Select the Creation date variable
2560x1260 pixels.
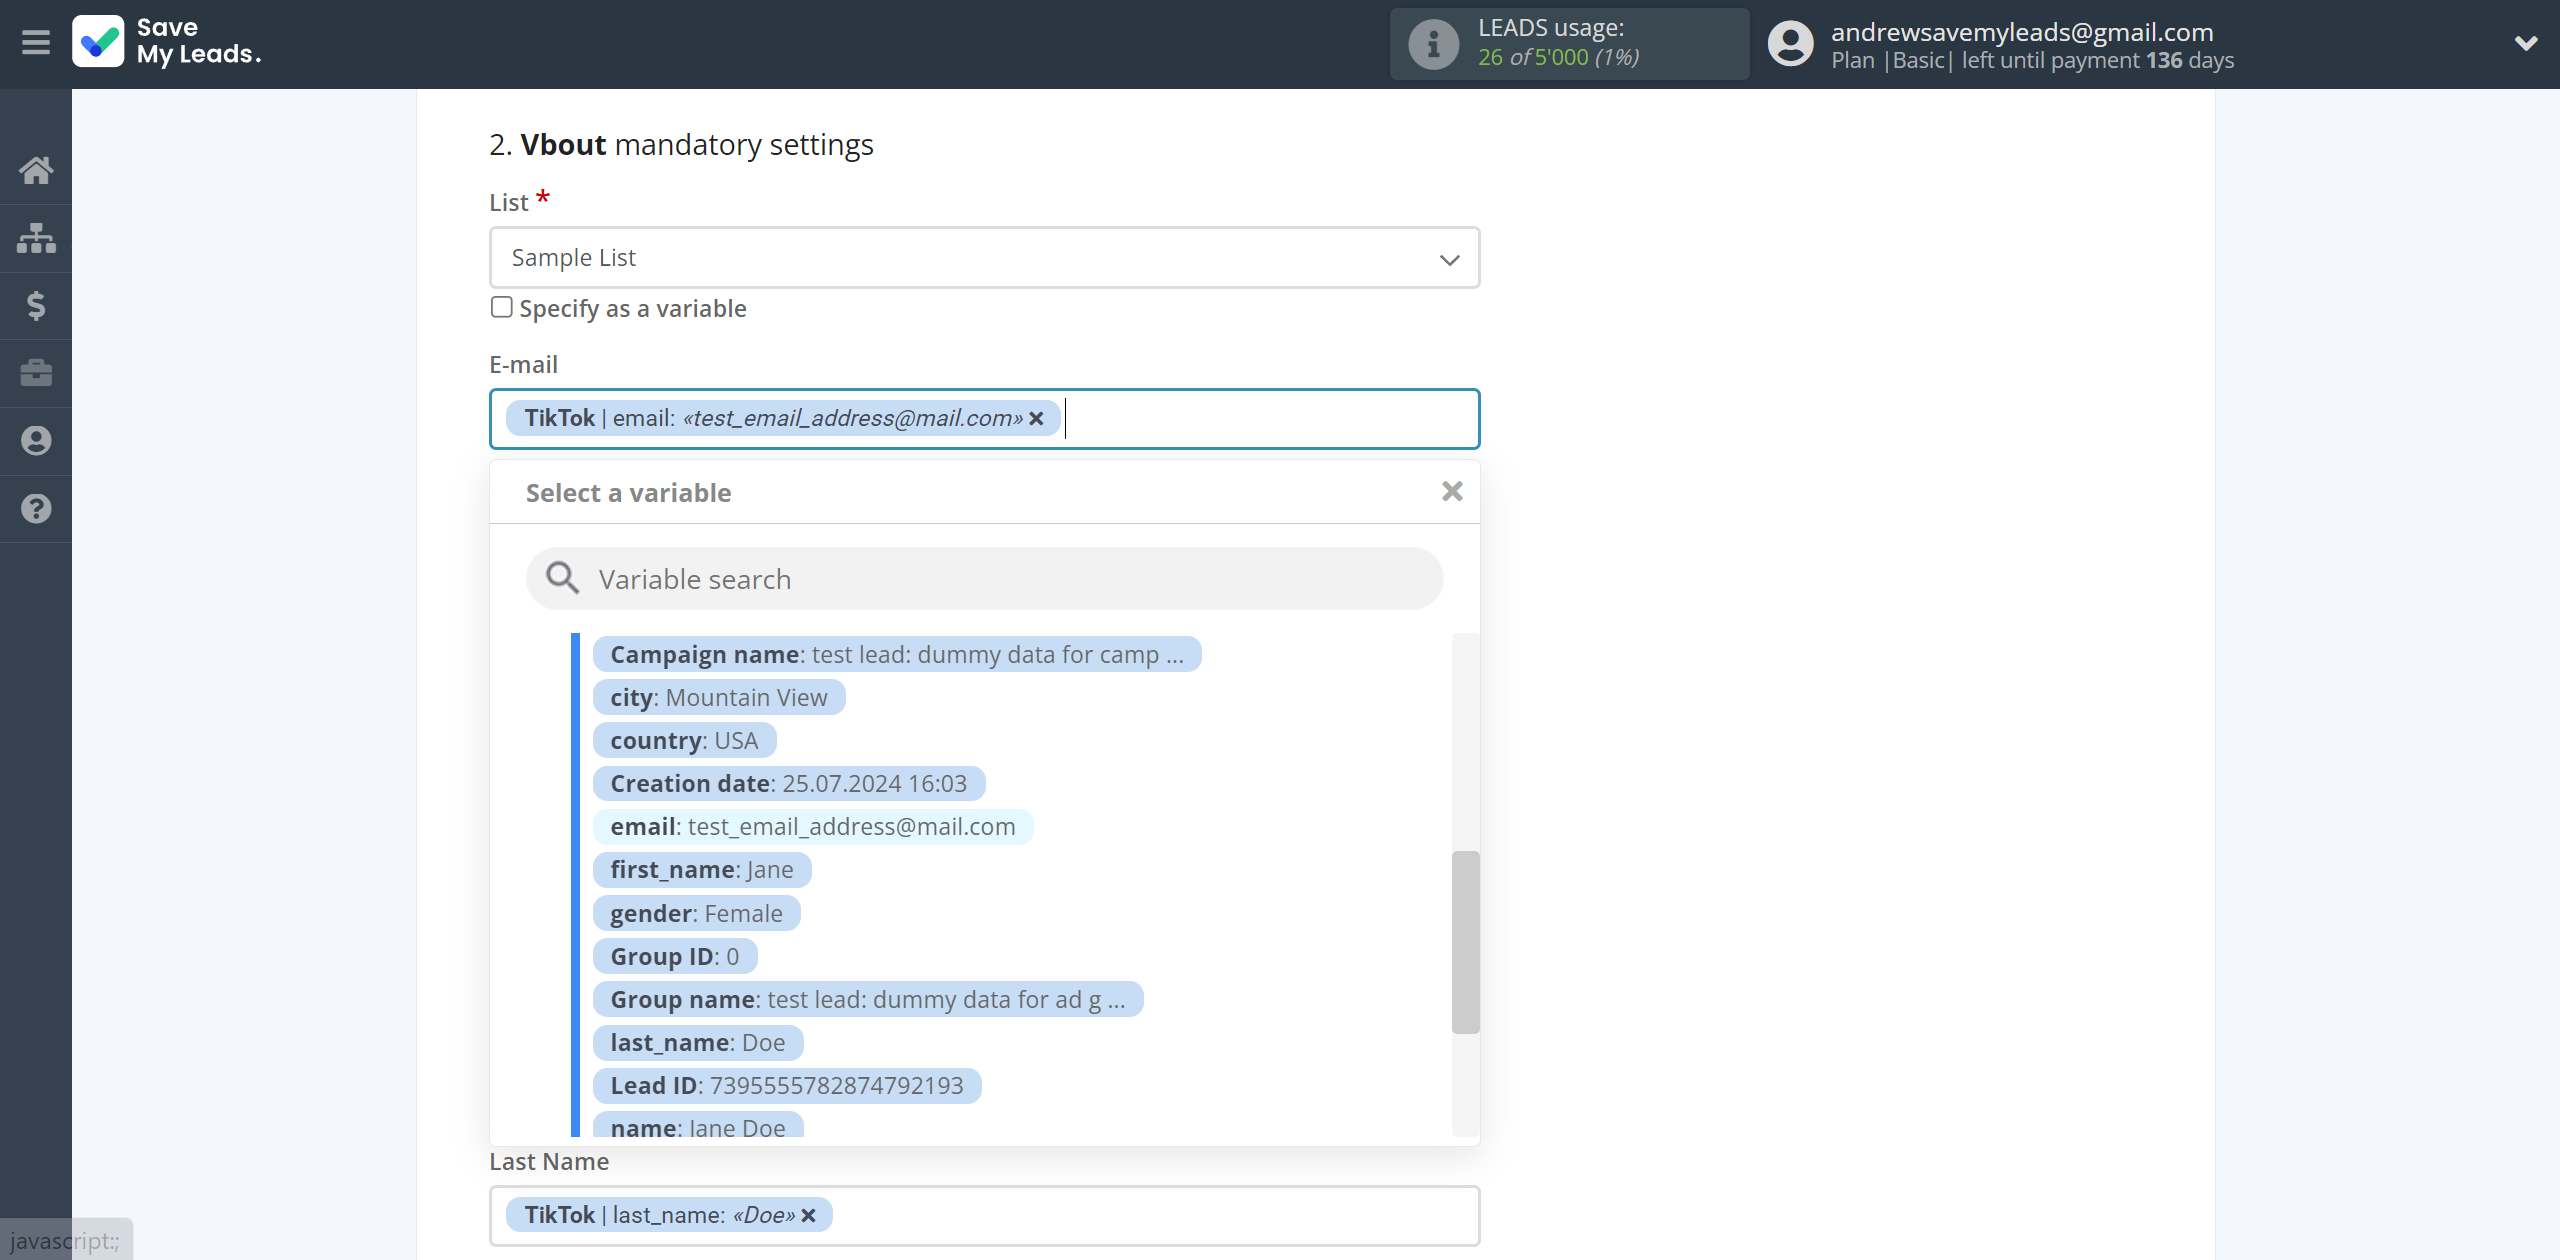pos(789,784)
